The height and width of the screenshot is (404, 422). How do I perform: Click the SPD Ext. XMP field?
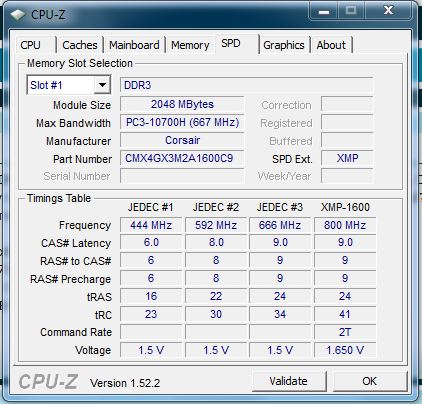point(347,158)
